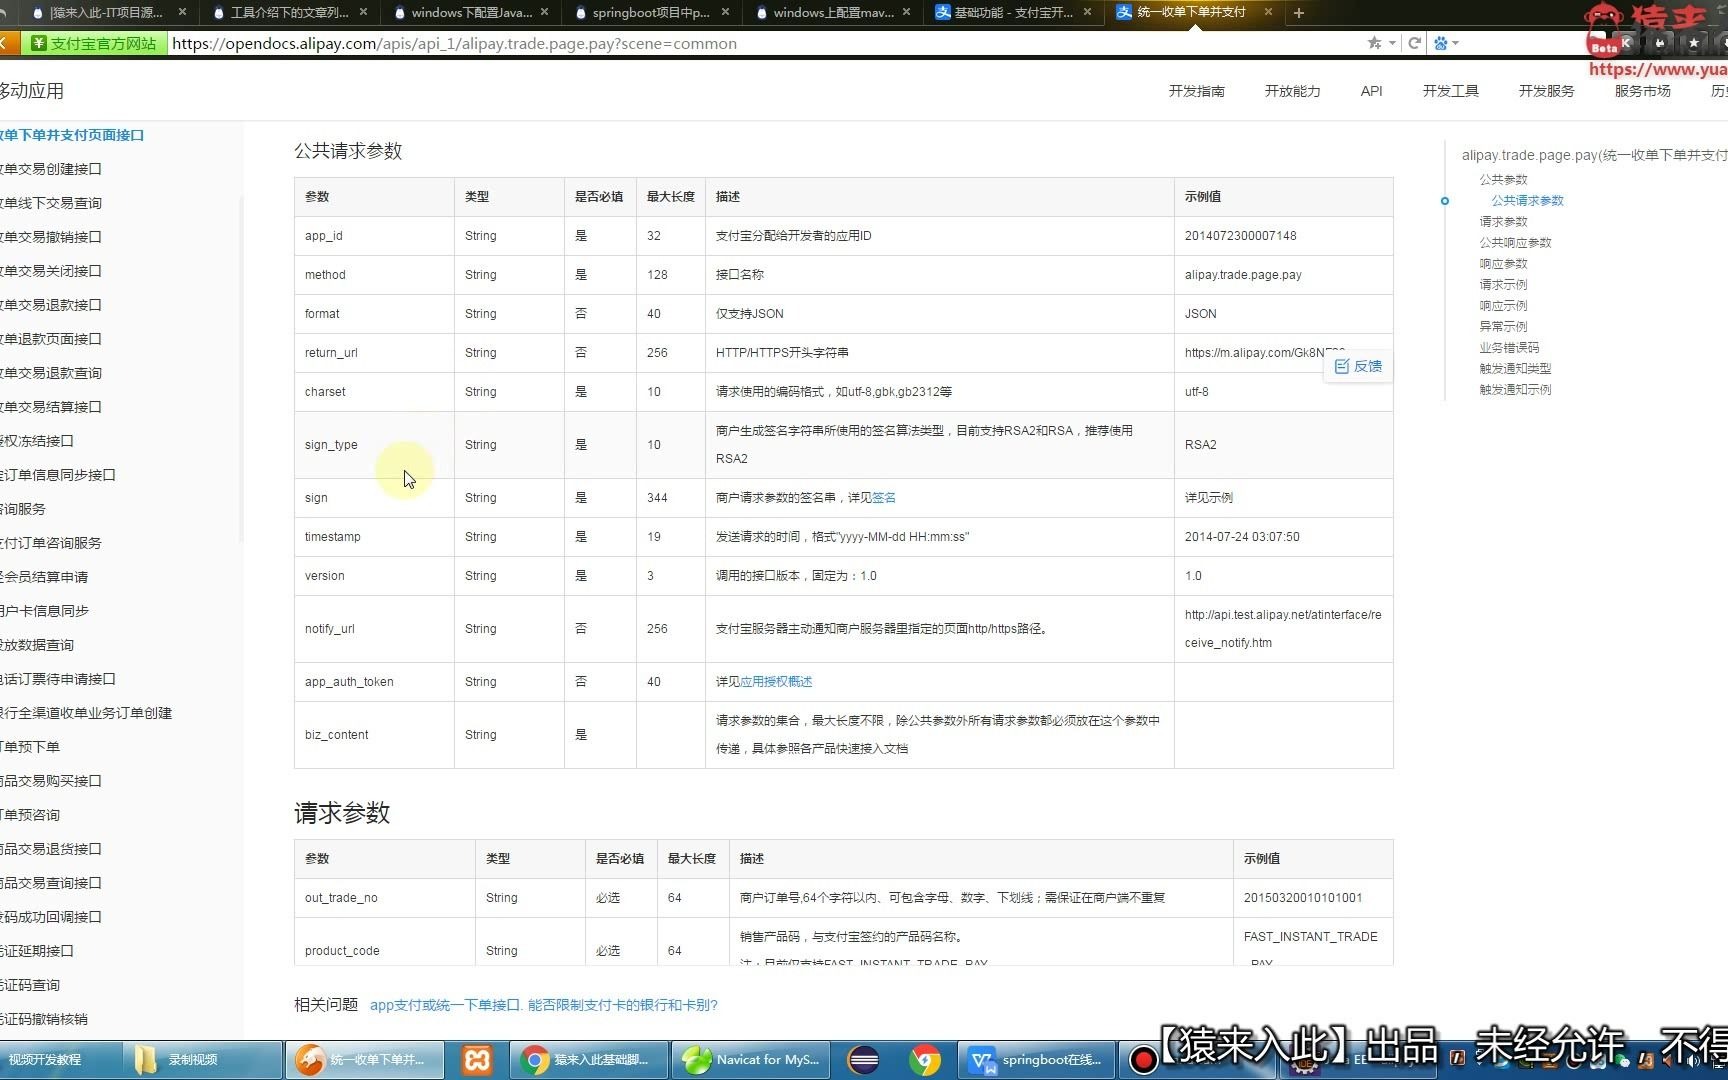Select 单交易创建接口 in left sidebar
Image resolution: width=1728 pixels, height=1080 pixels.
51,169
